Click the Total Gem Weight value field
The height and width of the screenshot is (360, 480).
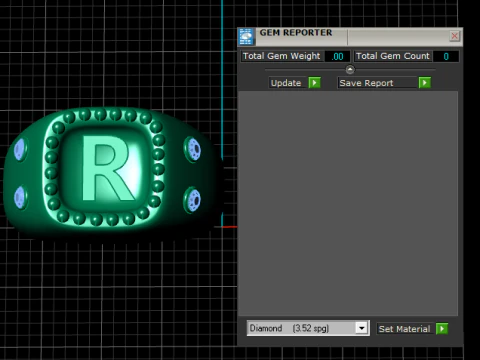point(337,56)
